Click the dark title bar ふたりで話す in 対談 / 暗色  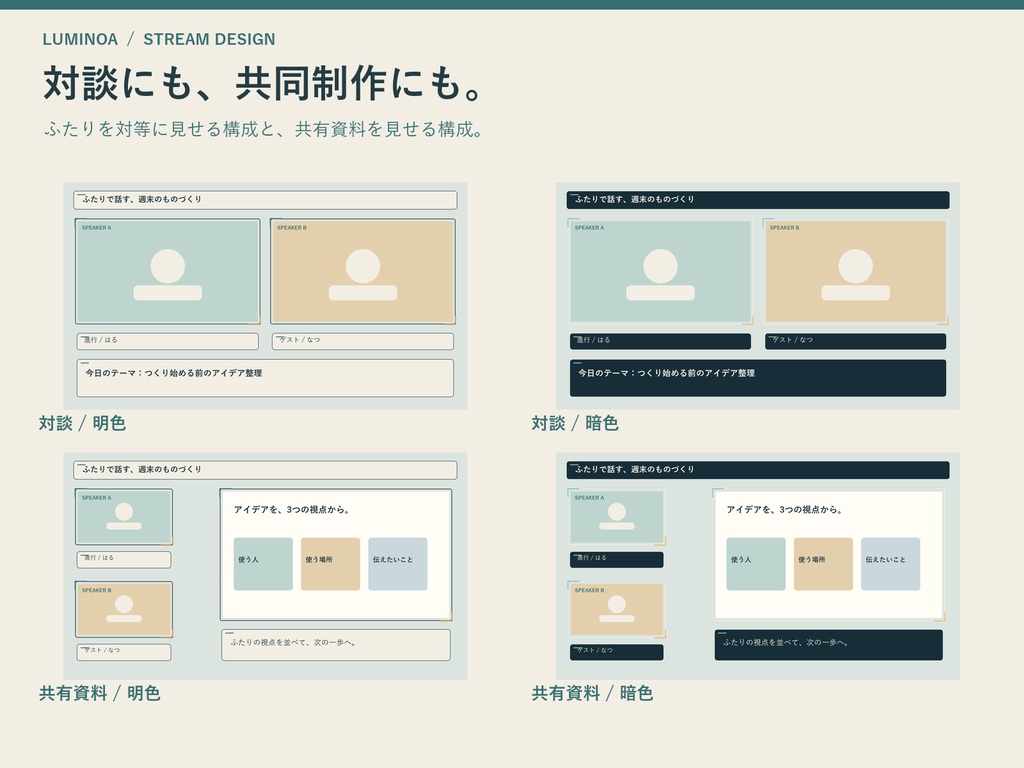point(758,200)
